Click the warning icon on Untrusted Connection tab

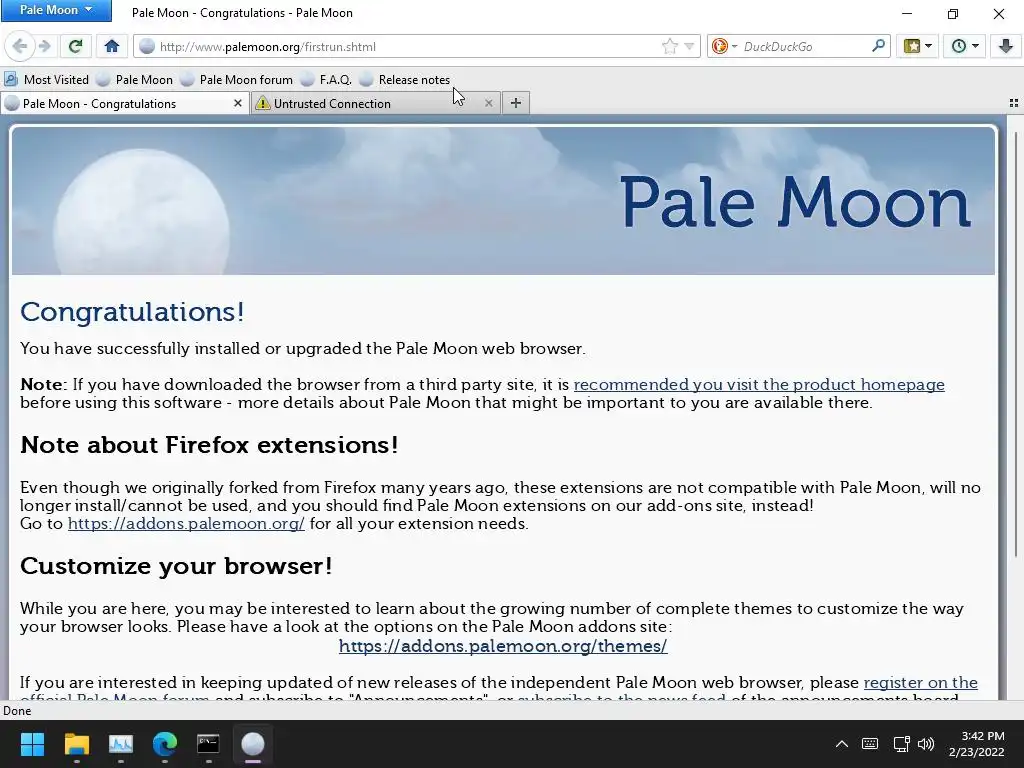[263, 103]
